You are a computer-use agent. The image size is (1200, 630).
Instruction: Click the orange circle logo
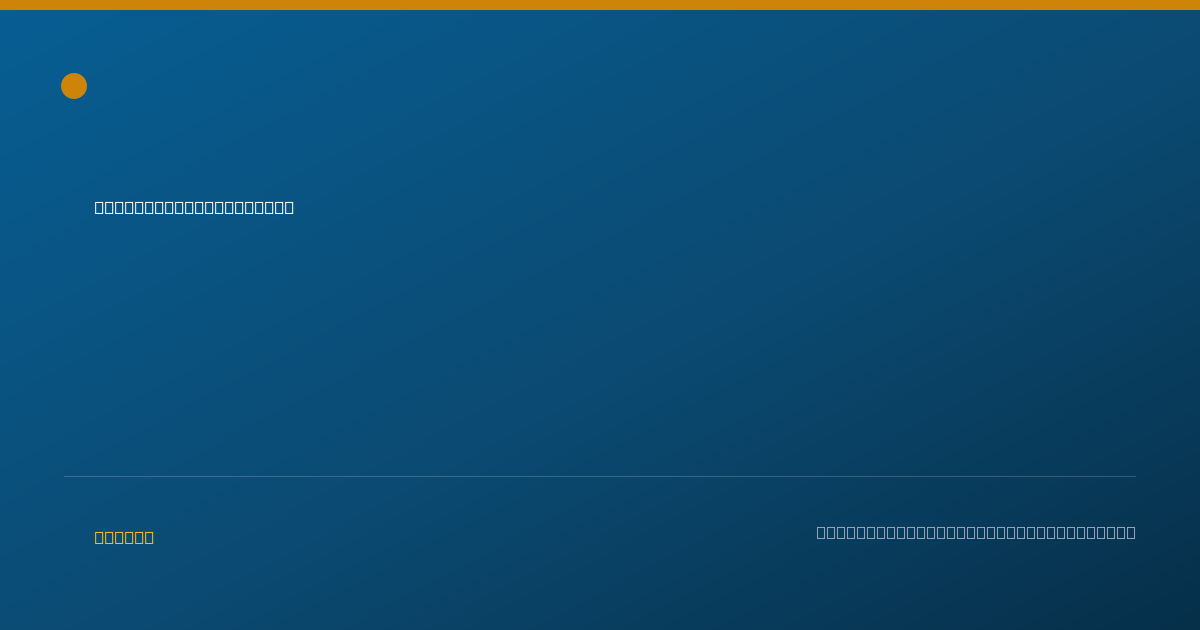[x=74, y=86]
